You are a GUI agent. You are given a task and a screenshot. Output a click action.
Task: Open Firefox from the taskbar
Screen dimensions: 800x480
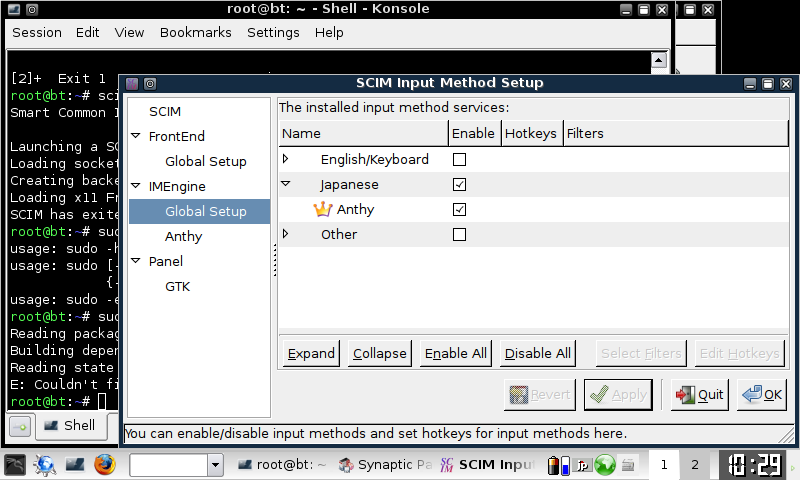(105, 465)
